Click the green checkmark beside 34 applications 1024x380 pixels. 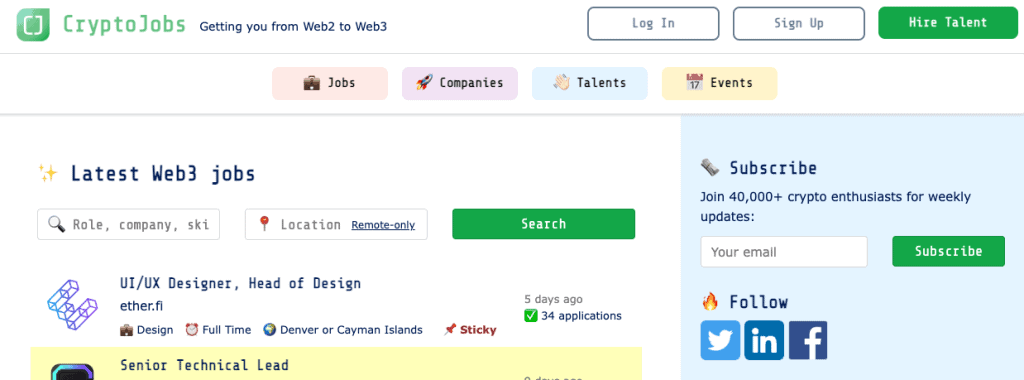pyautogui.click(x=530, y=316)
